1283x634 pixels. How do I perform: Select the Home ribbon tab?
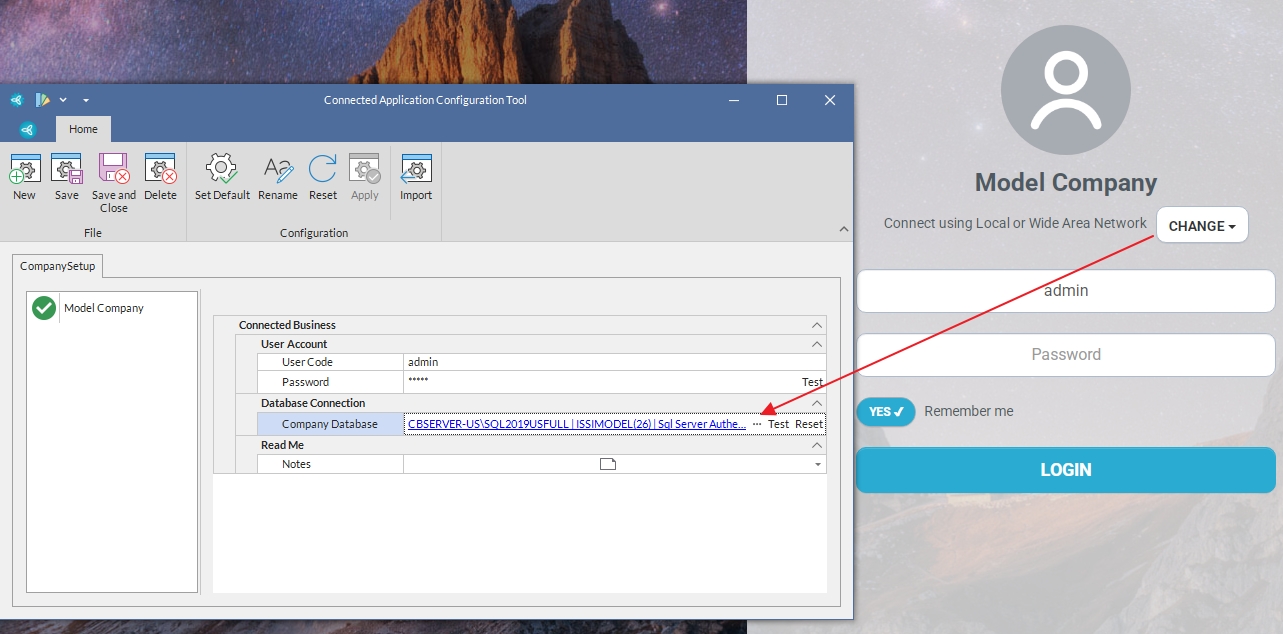[83, 129]
